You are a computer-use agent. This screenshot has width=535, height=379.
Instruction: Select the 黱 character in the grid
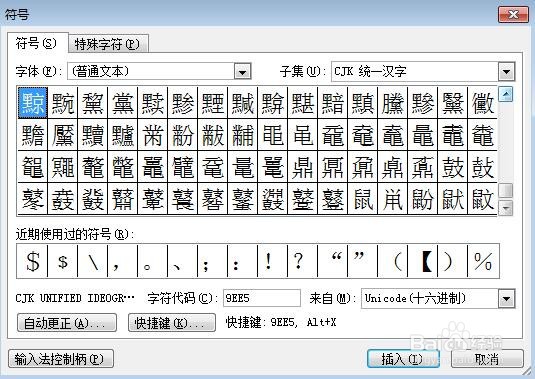click(393, 103)
